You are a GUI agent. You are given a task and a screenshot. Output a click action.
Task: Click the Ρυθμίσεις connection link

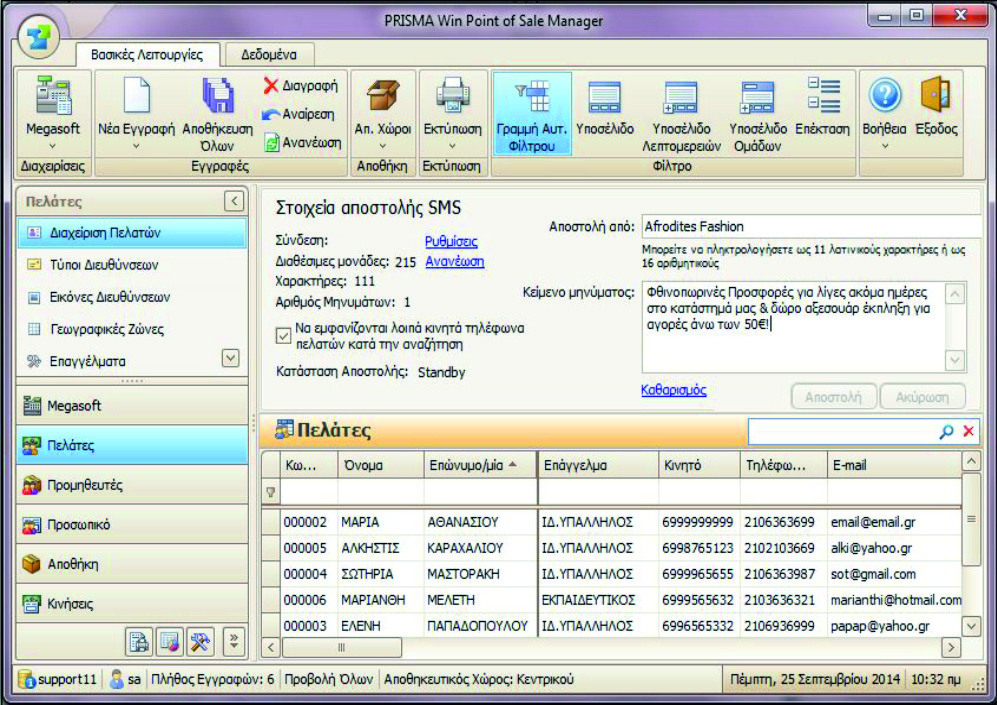point(451,241)
